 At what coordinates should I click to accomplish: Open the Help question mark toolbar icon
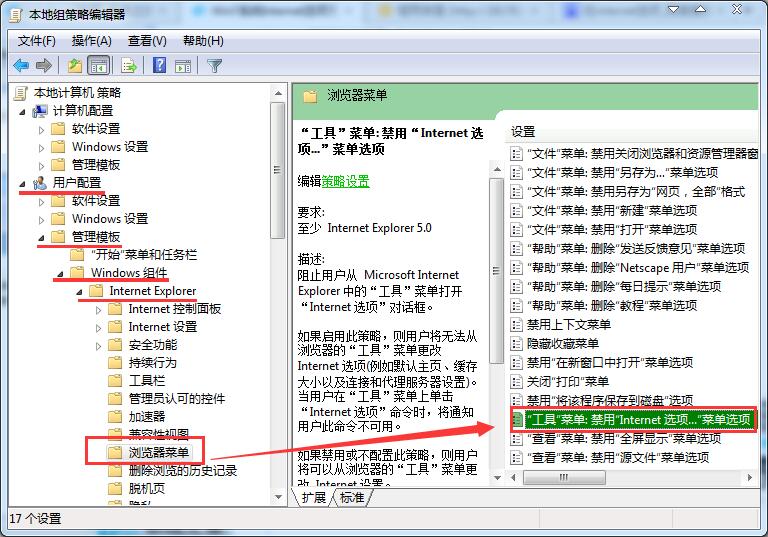pos(159,65)
